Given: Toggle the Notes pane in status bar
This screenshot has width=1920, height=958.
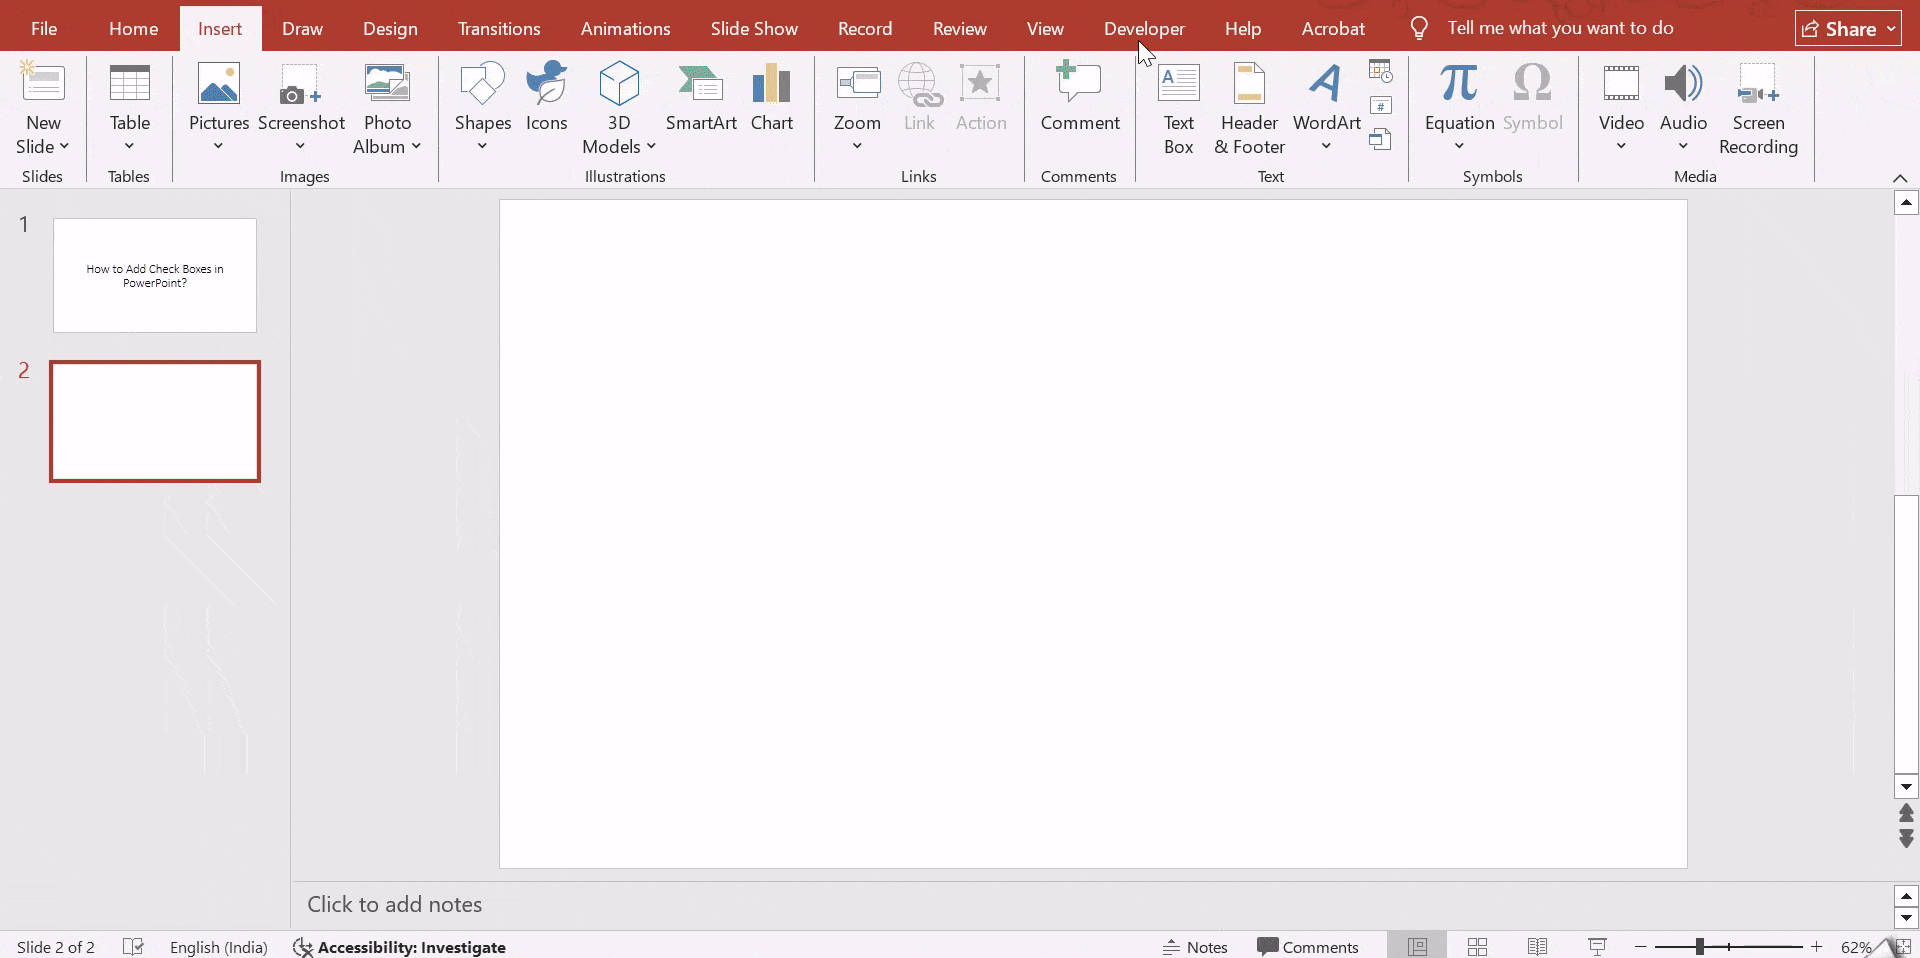Looking at the screenshot, I should (x=1195, y=947).
